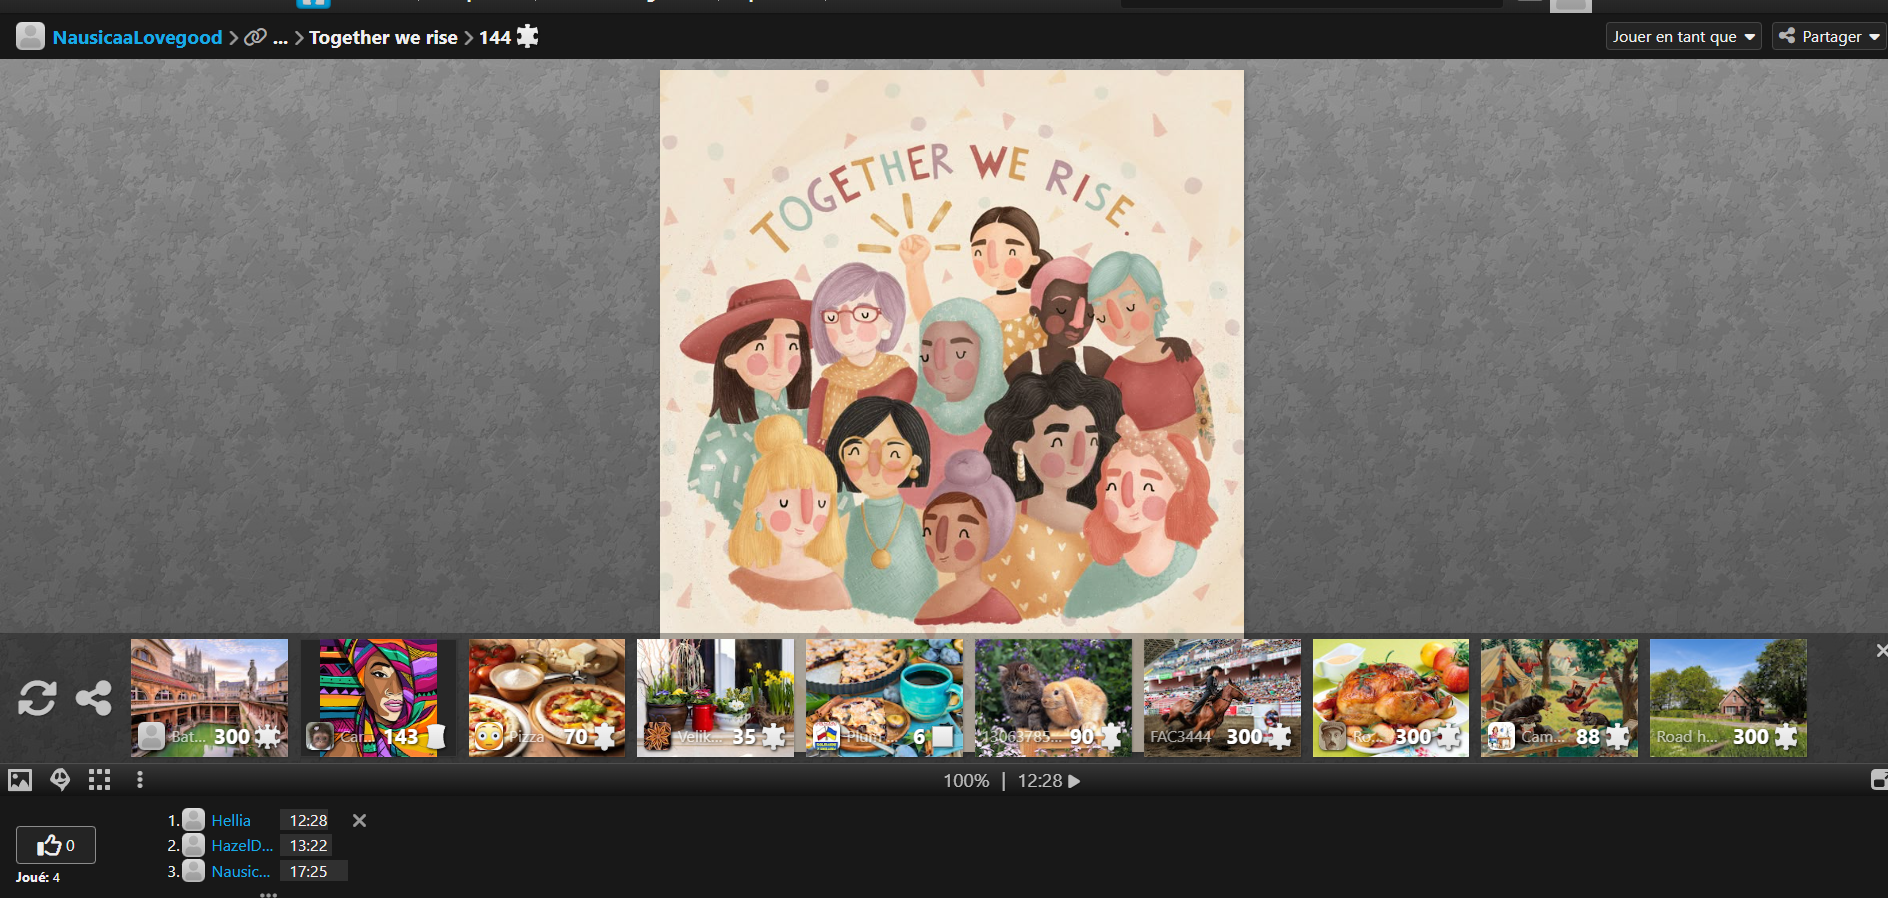Image resolution: width=1888 pixels, height=898 pixels.
Task: Show the puzzle image preview icon
Action: [x=20, y=780]
